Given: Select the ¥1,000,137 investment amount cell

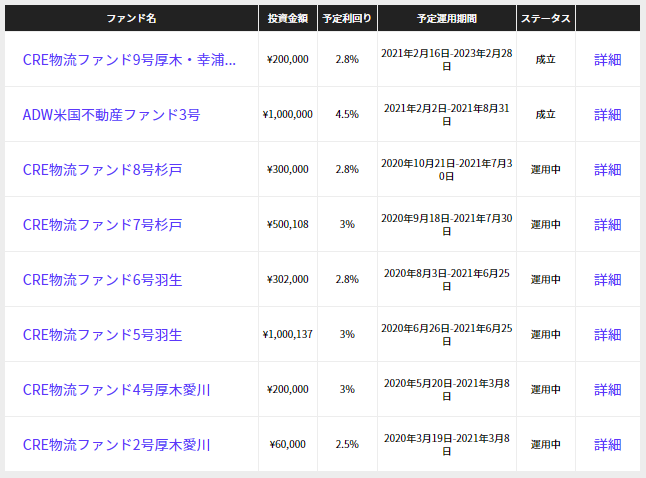Looking at the screenshot, I should click(288, 334).
